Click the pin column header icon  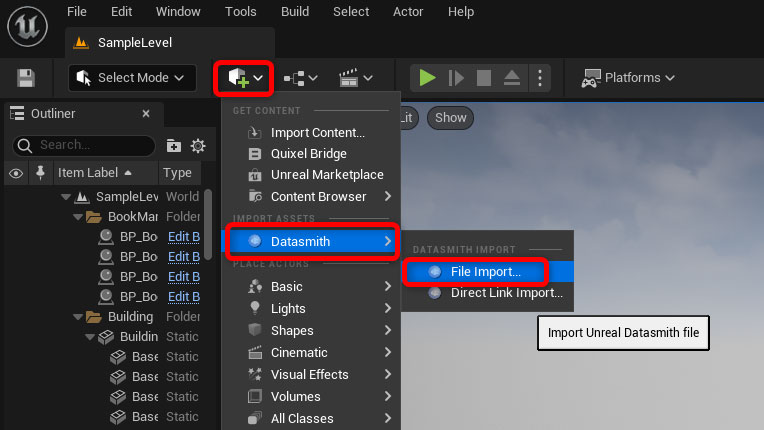pos(40,172)
